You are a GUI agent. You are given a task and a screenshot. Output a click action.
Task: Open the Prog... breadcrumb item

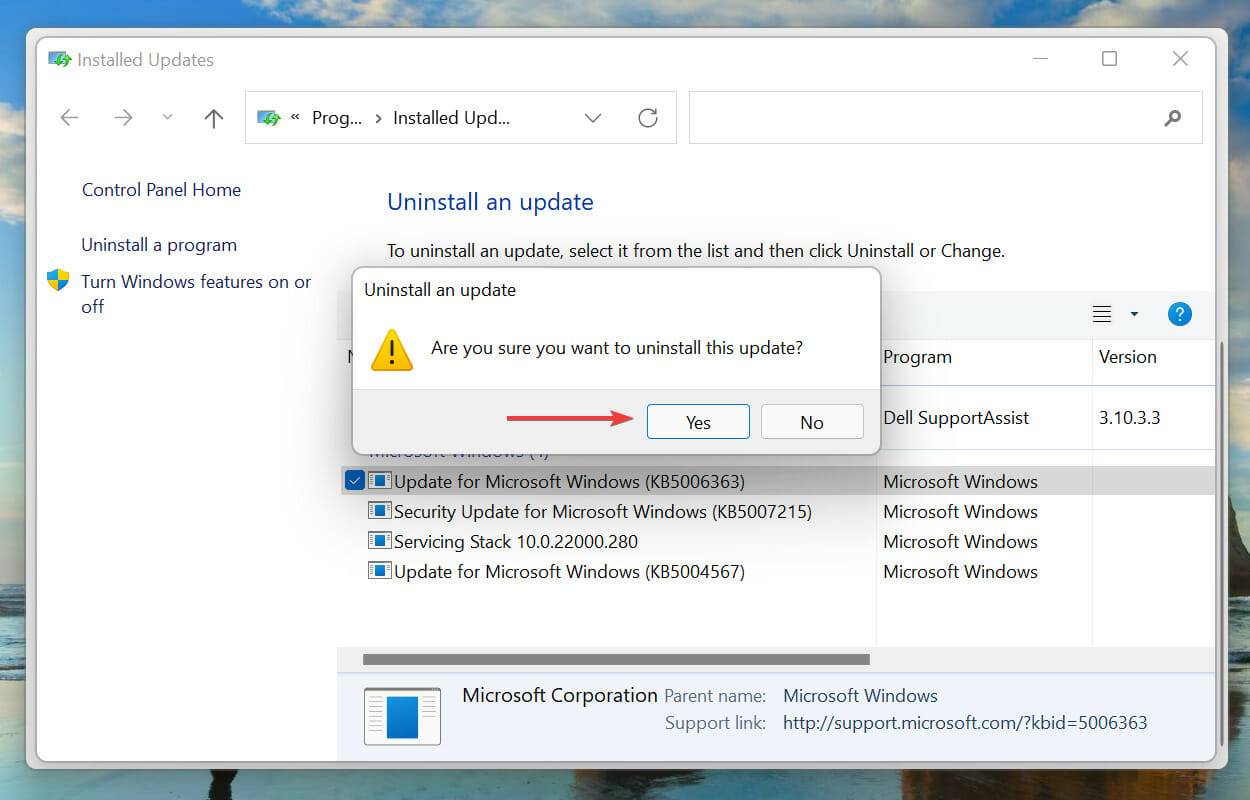[338, 117]
